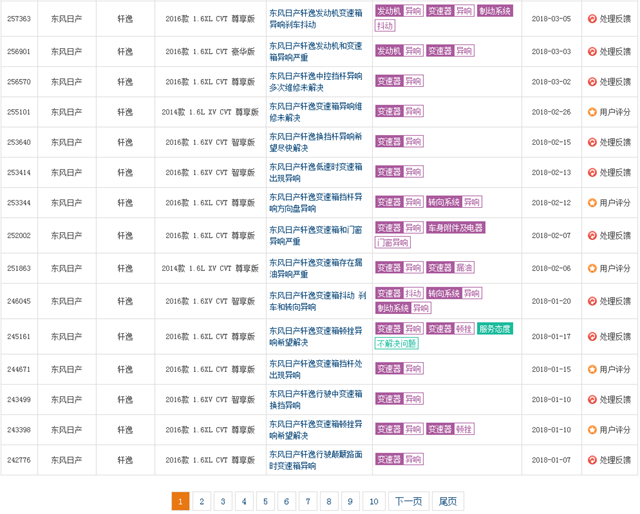This screenshot has width=640, height=514.
Task: Go to page 7 in pagination
Action: [308, 501]
